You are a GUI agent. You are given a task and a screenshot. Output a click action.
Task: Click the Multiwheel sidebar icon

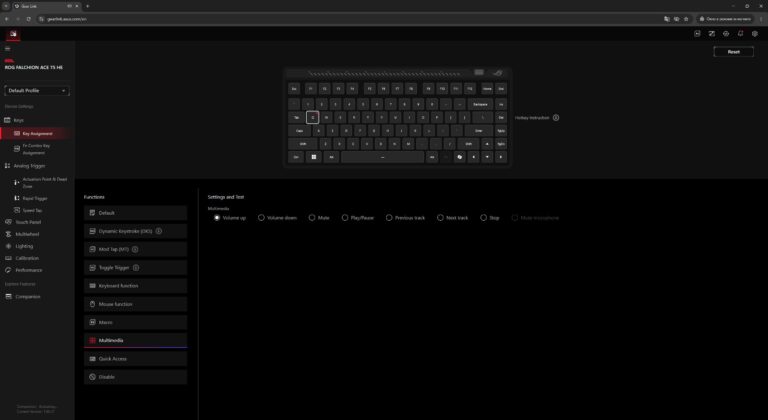click(8, 234)
